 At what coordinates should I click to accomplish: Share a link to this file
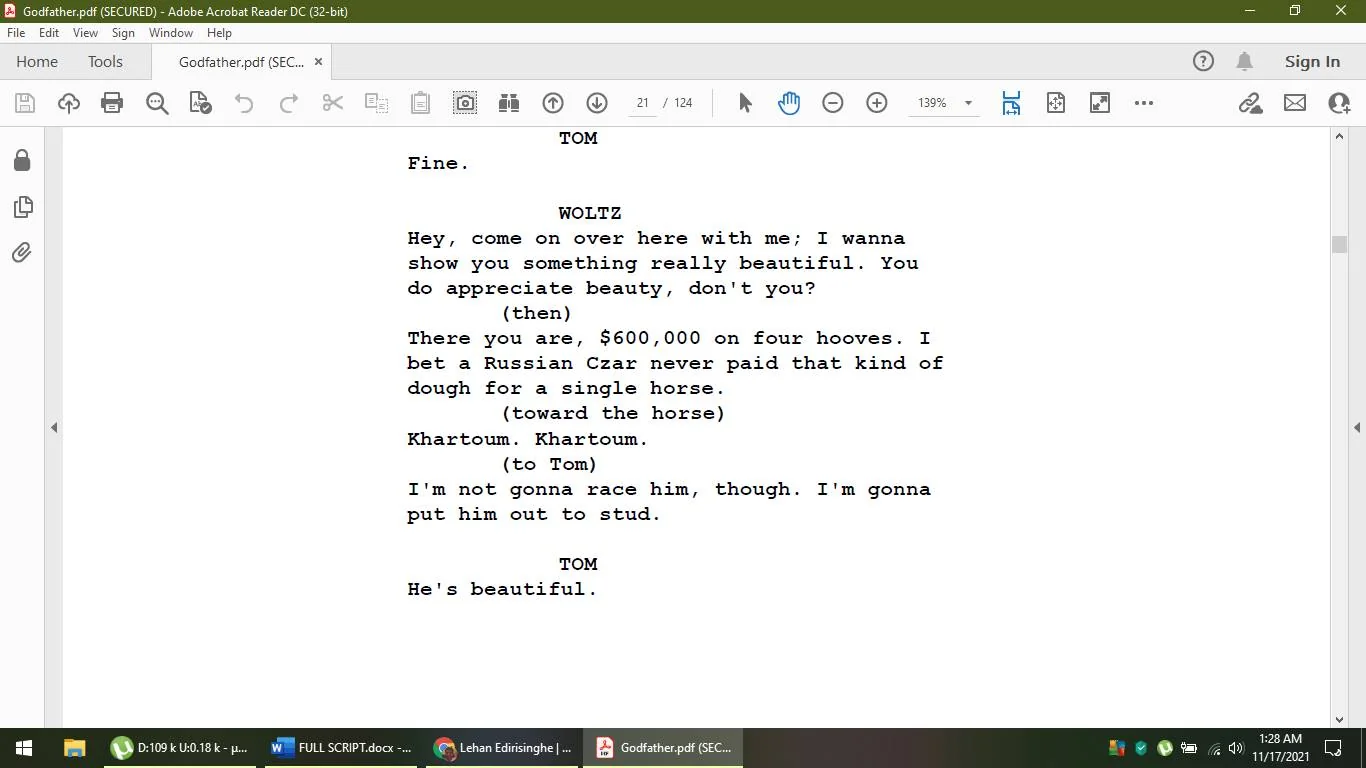click(x=1250, y=103)
